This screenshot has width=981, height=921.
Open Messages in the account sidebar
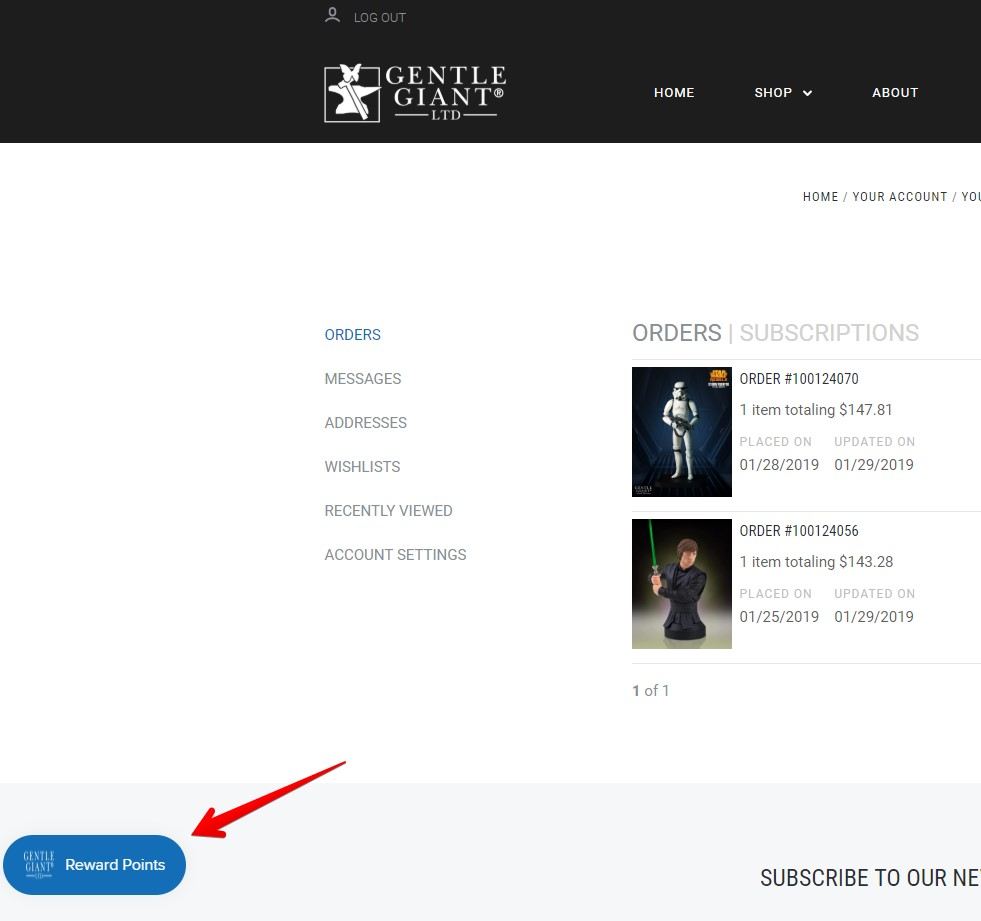pyautogui.click(x=363, y=379)
